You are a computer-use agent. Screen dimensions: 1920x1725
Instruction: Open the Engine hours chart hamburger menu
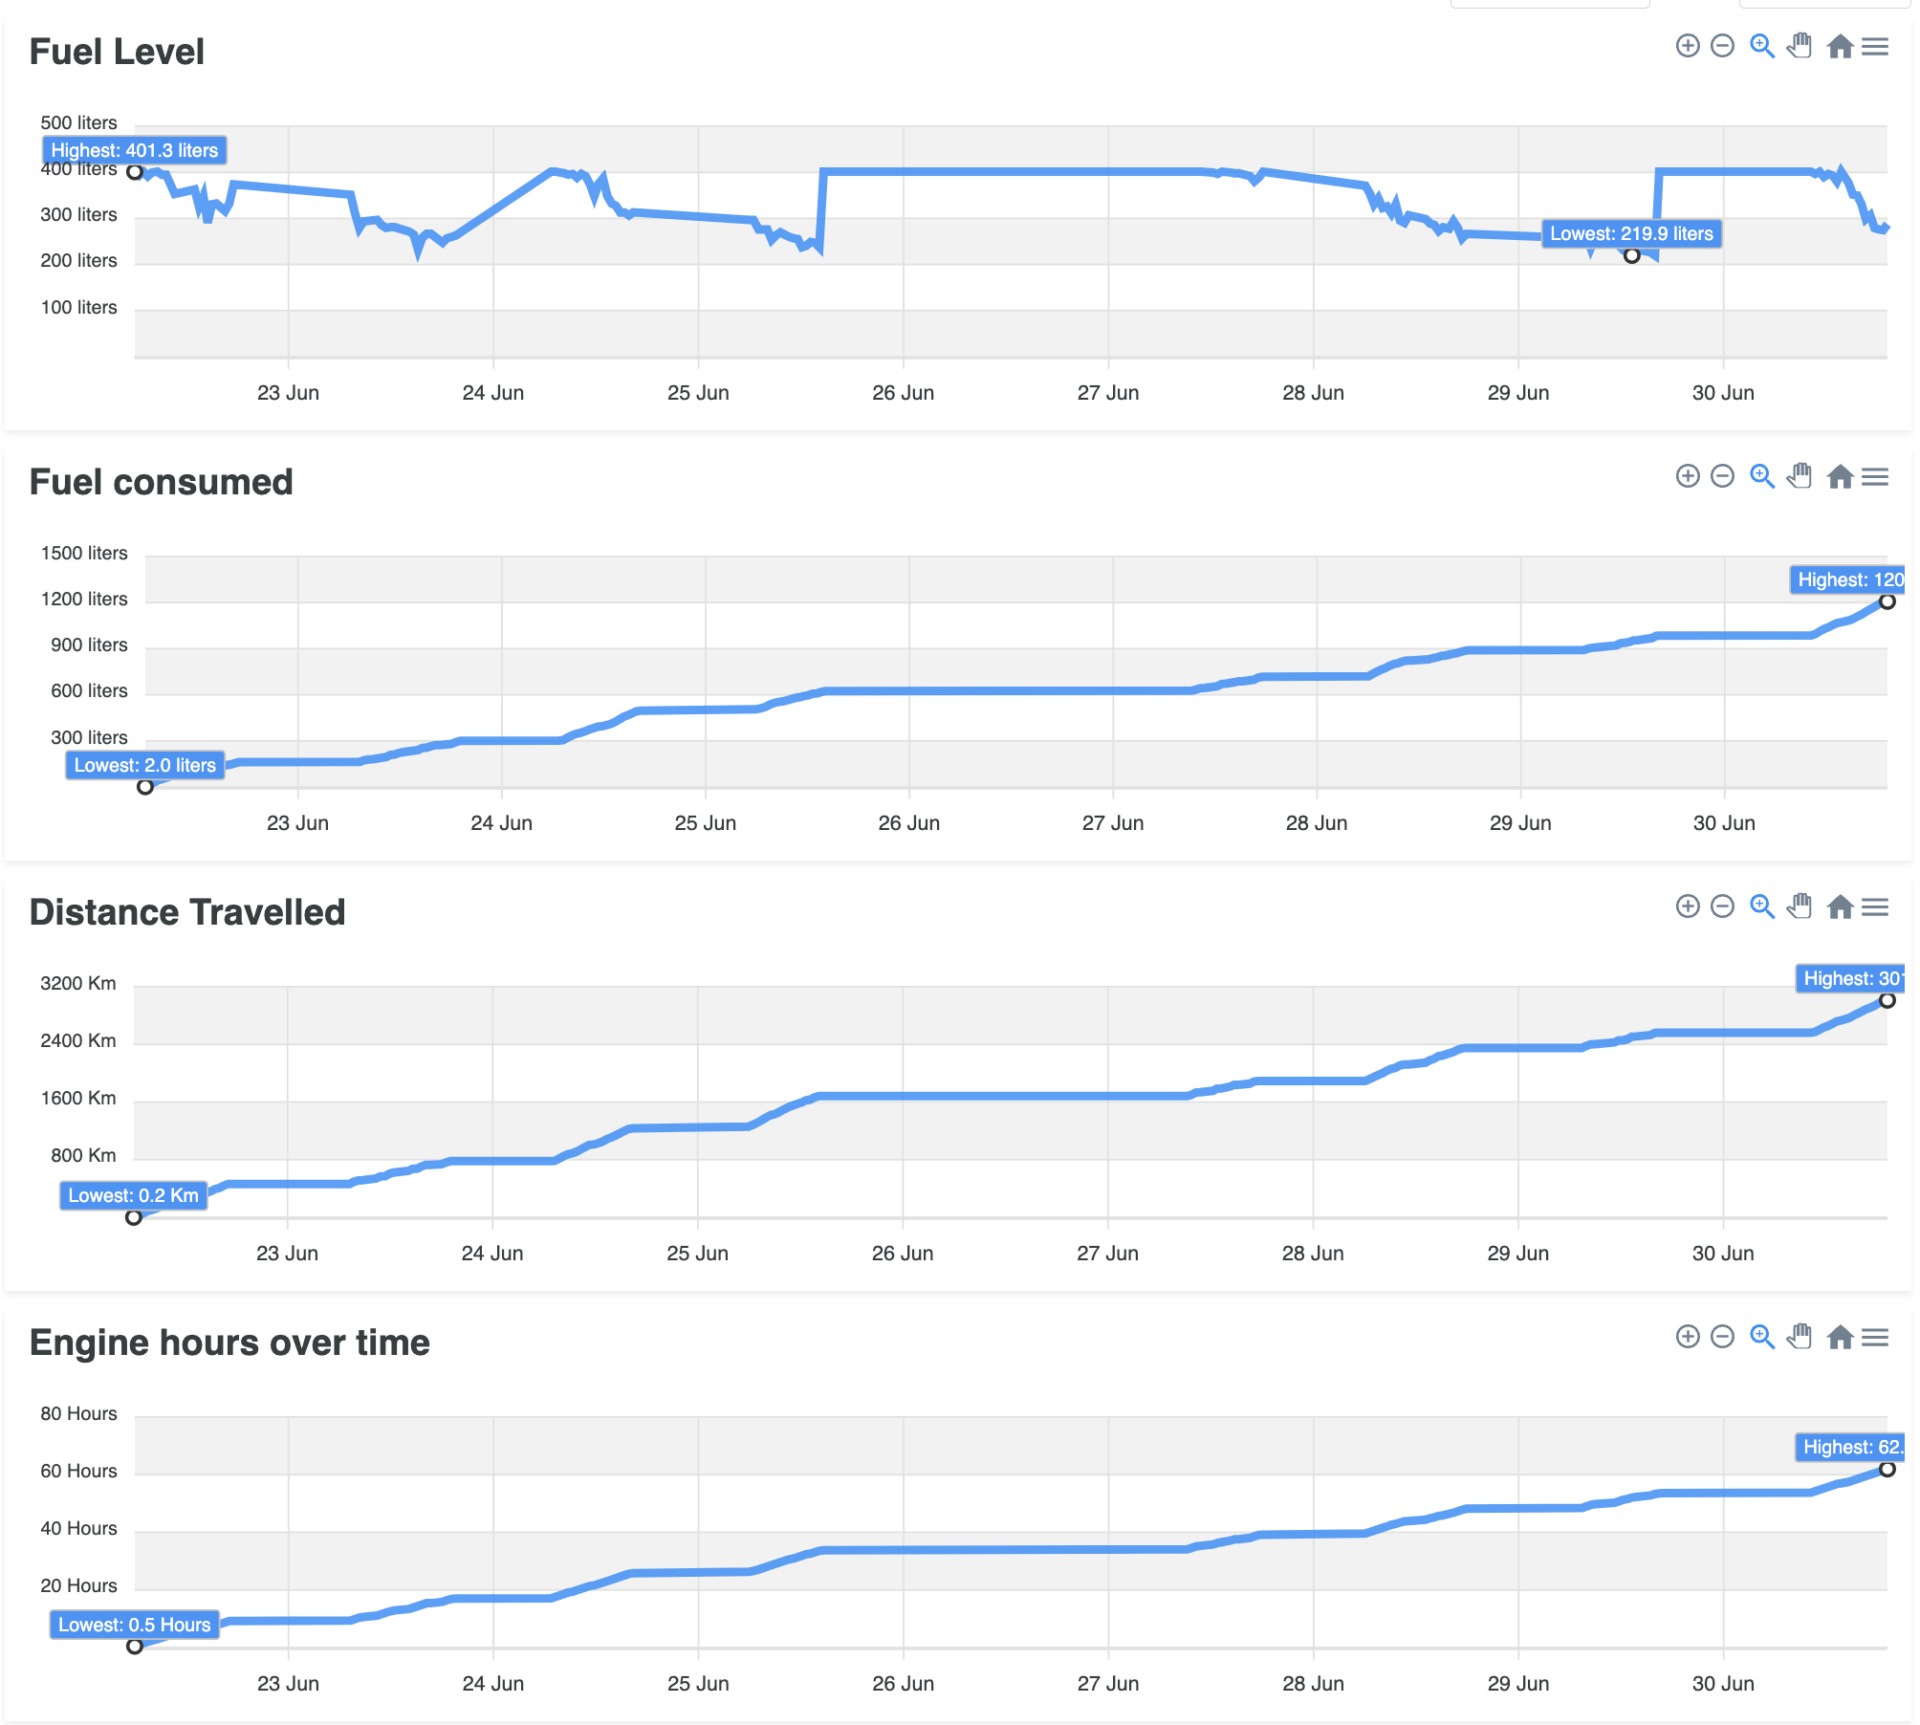1876,1337
